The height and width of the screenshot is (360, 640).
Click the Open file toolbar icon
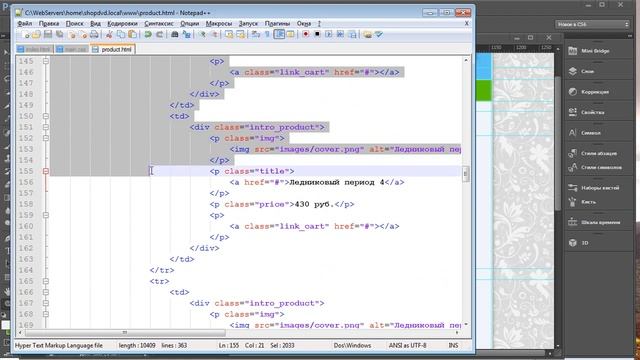[x=36, y=35]
